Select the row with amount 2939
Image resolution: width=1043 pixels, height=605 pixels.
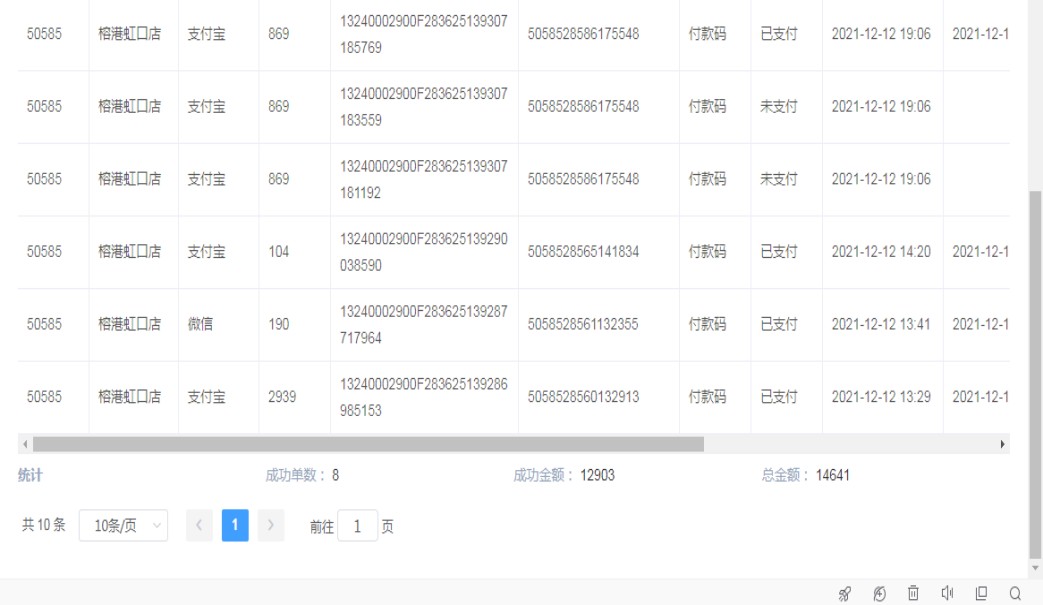coord(282,397)
